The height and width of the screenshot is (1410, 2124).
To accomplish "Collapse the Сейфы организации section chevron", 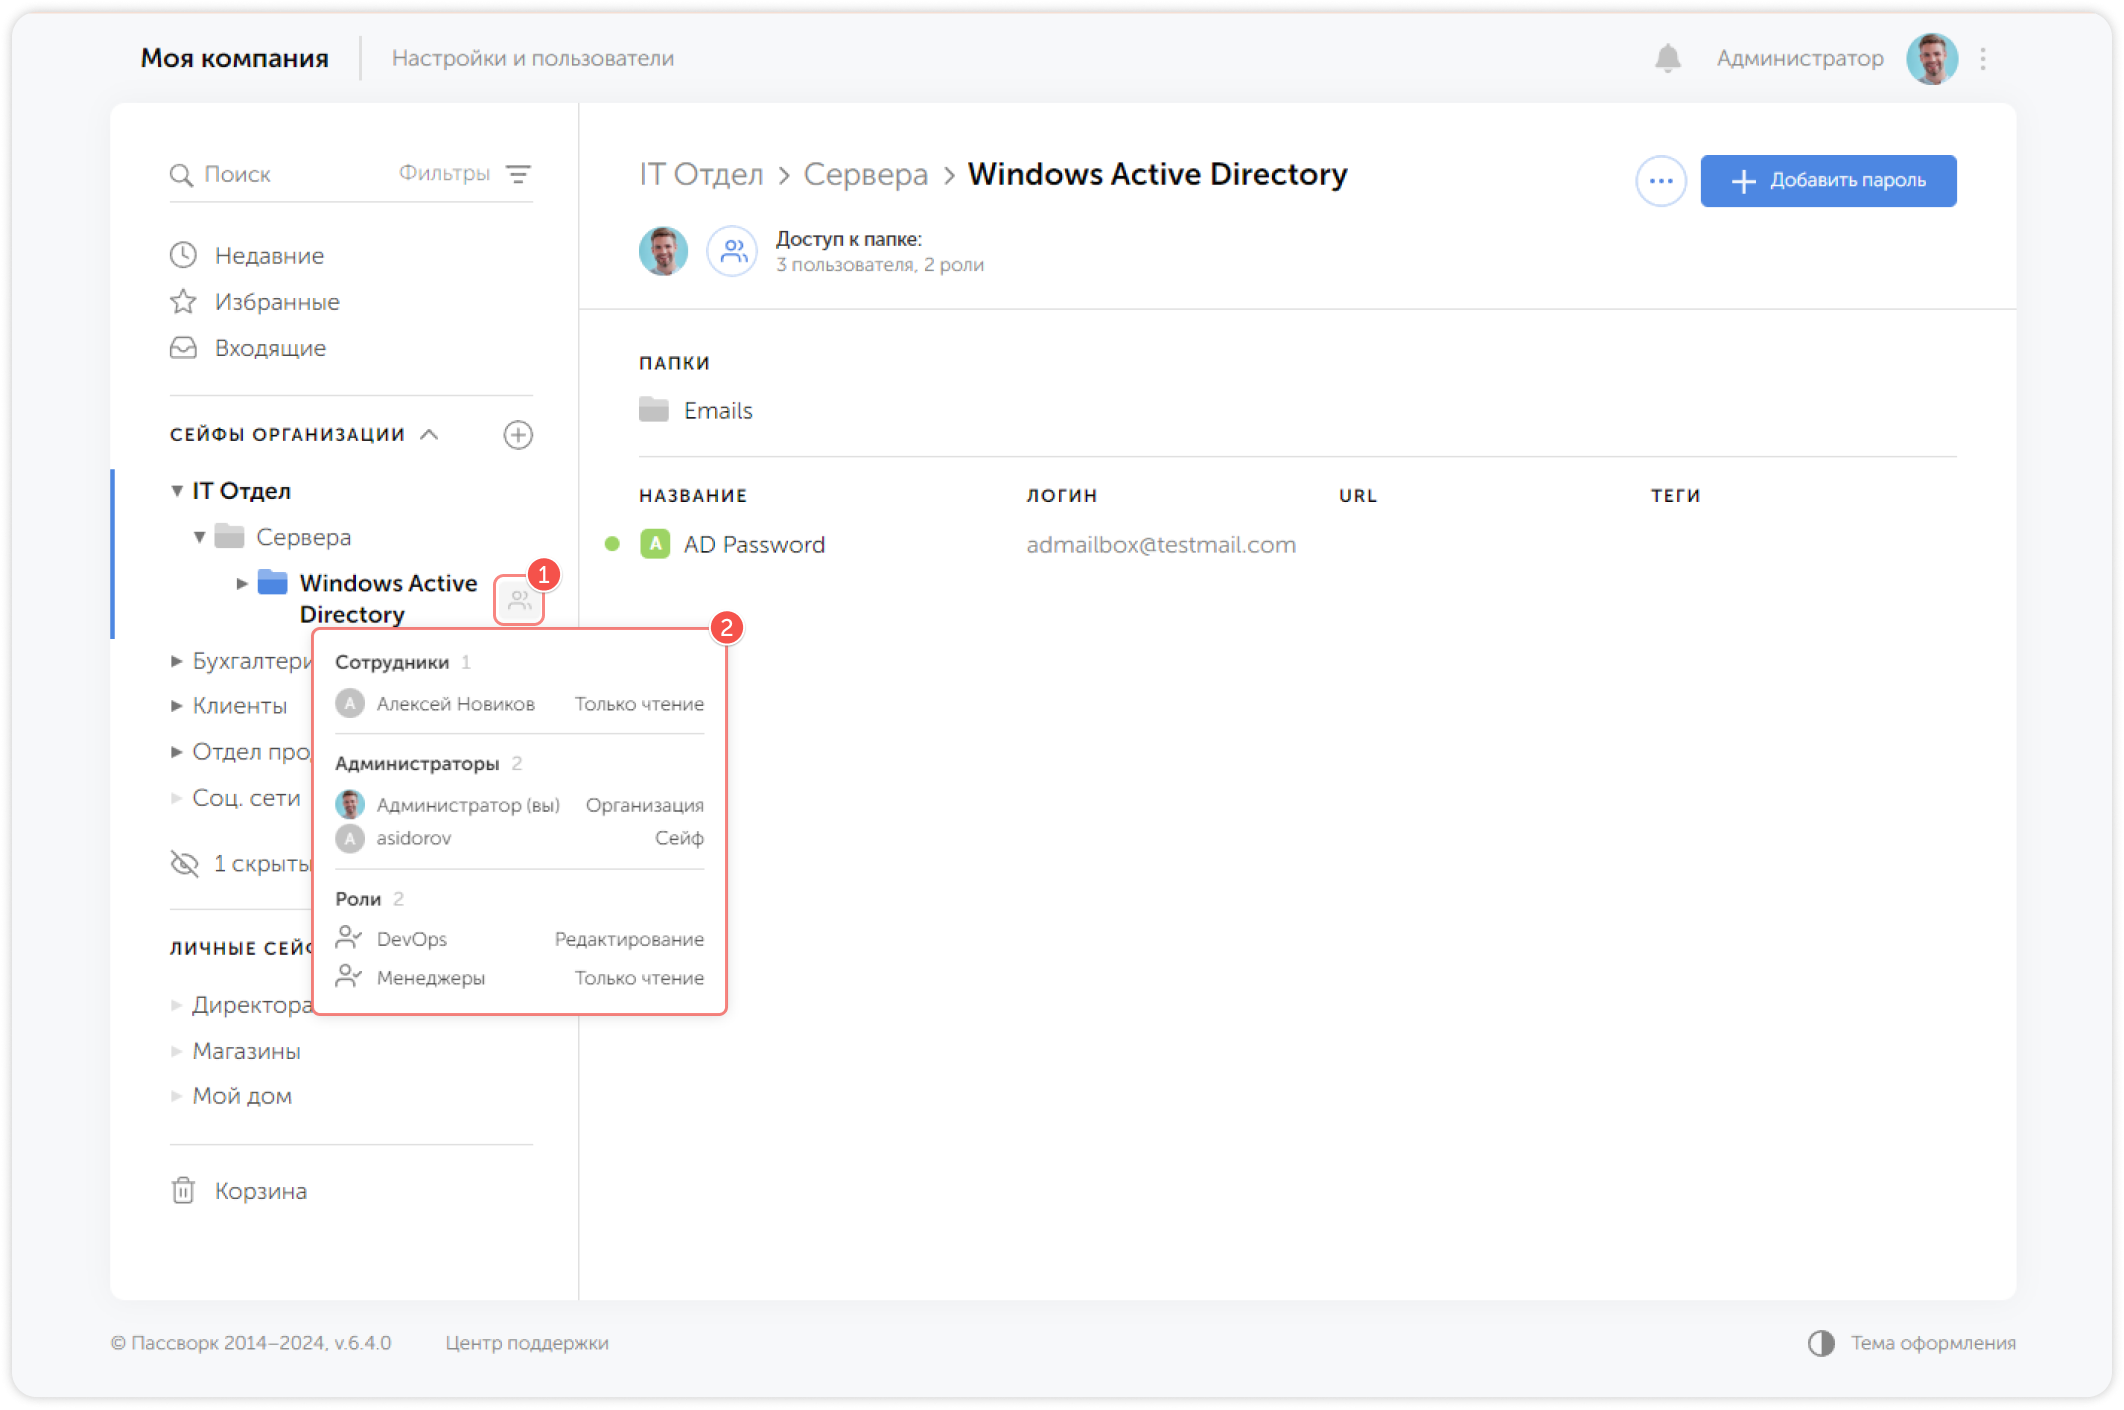I will [x=429, y=434].
